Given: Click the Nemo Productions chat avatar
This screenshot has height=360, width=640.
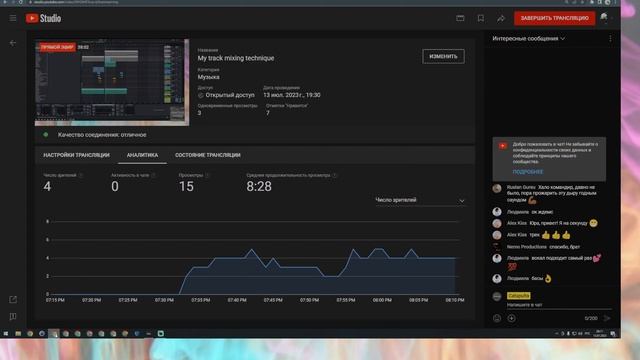Looking at the screenshot, I should click(x=497, y=247).
